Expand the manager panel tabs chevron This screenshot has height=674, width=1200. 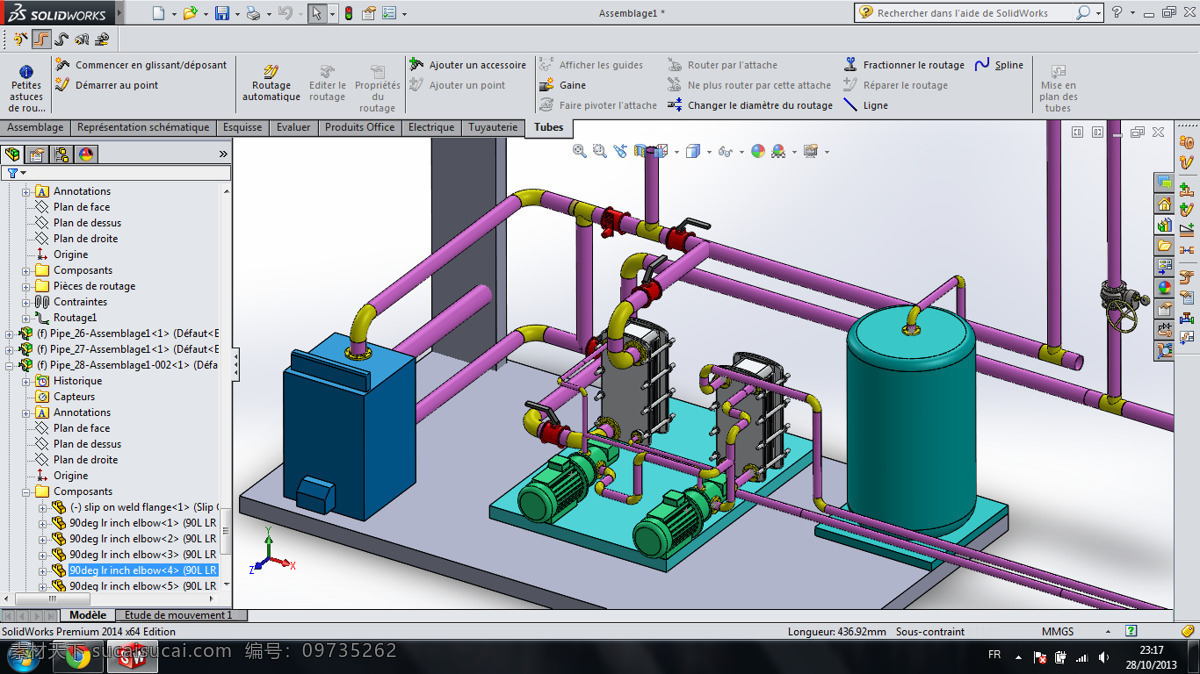point(223,154)
